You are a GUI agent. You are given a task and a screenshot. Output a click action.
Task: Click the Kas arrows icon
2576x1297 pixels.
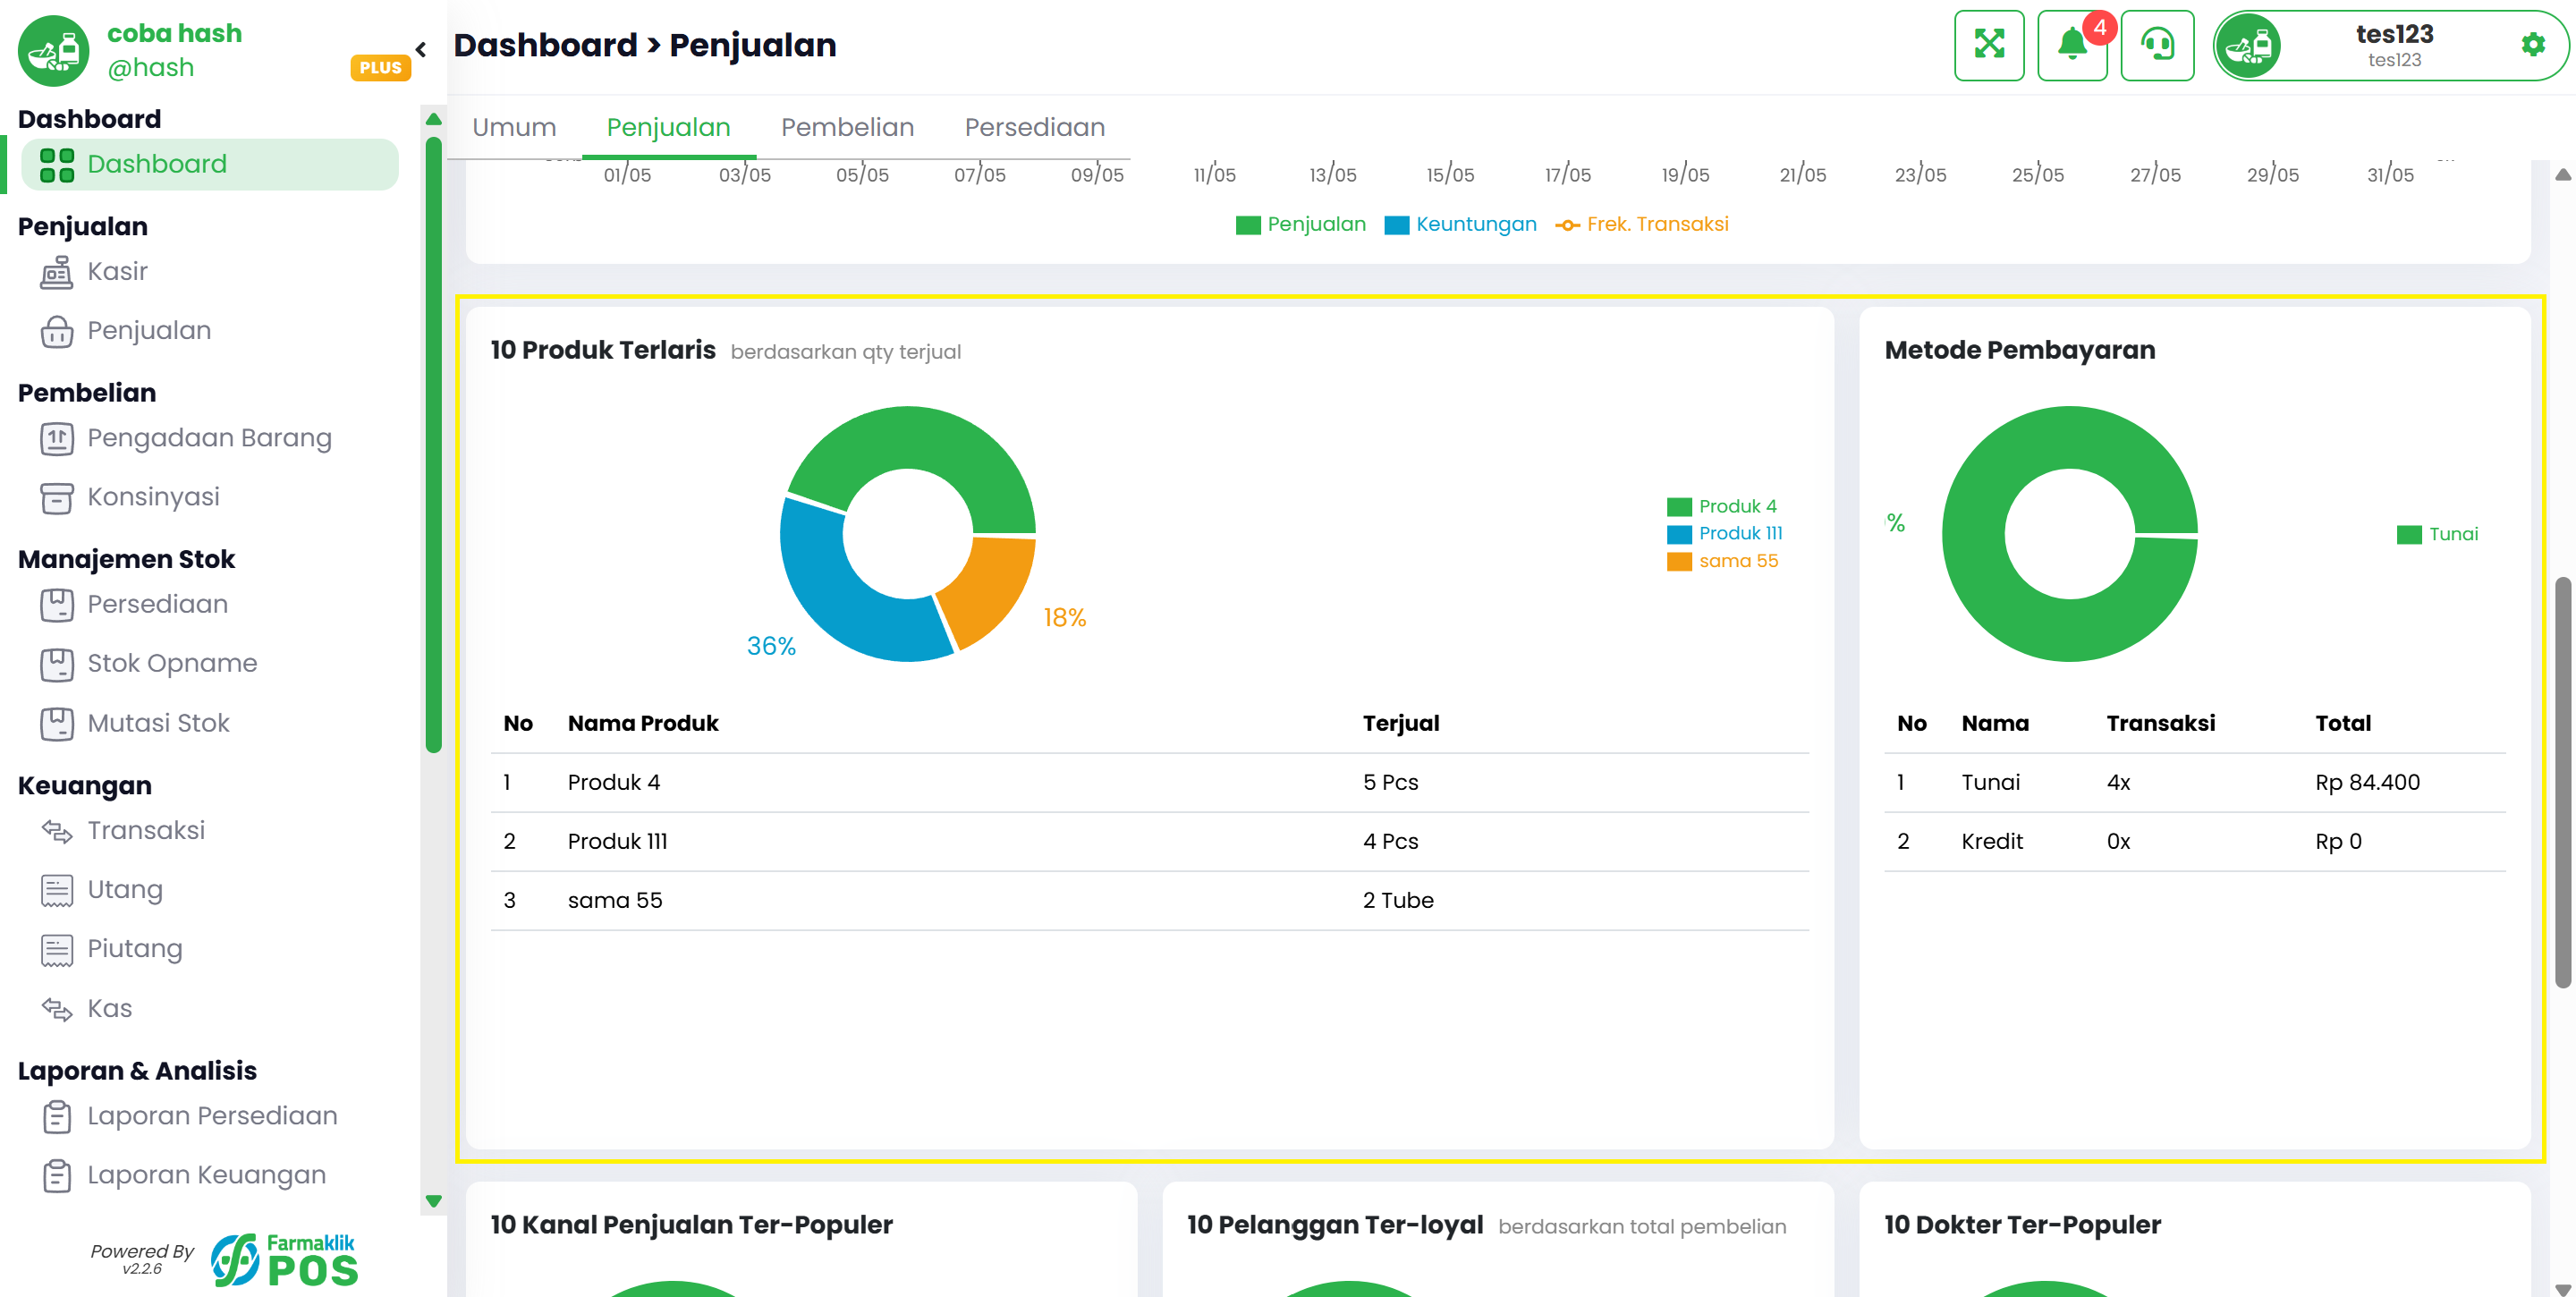(x=56, y=1009)
